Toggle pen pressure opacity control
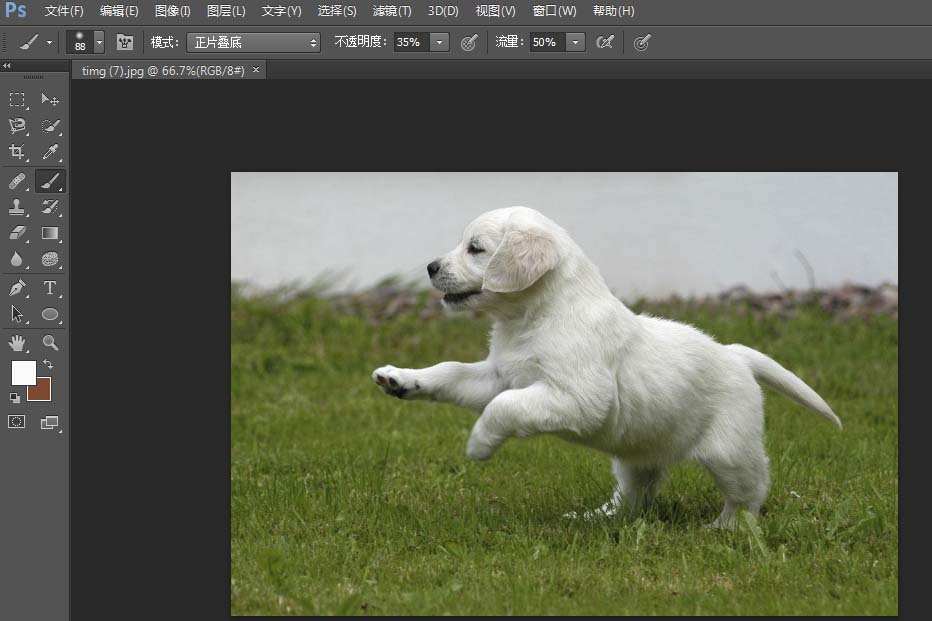 click(x=470, y=42)
